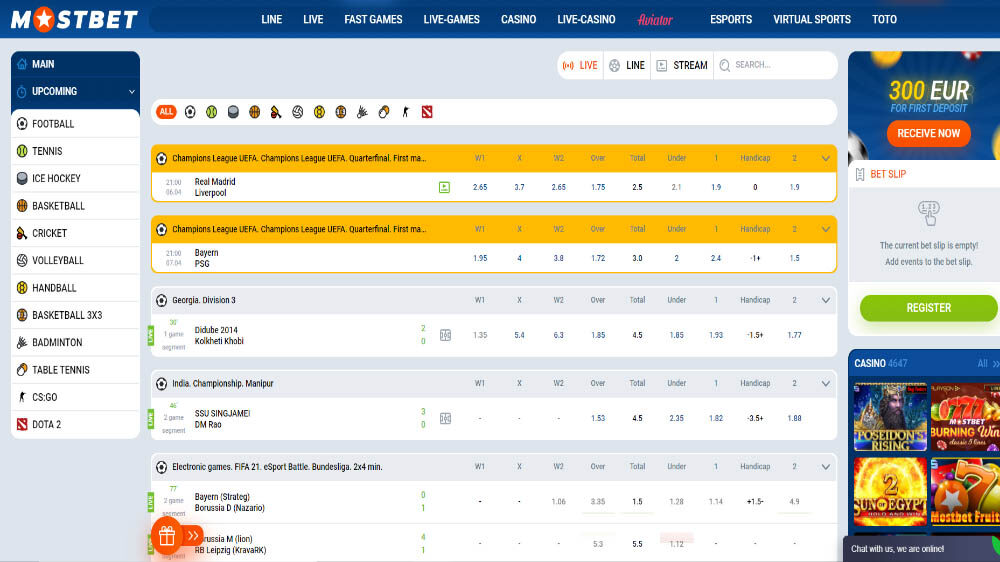Select table tennis icon in filter bar

pyautogui.click(x=384, y=112)
